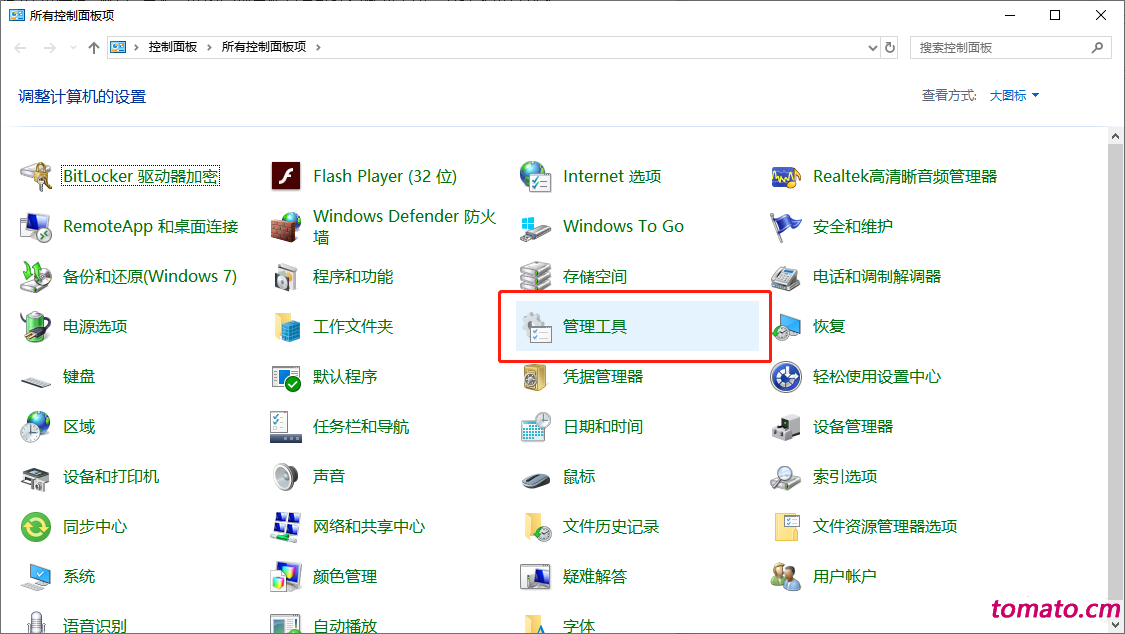Open the 网络和共享中心 icon
The height and width of the screenshot is (634, 1125).
(x=286, y=527)
